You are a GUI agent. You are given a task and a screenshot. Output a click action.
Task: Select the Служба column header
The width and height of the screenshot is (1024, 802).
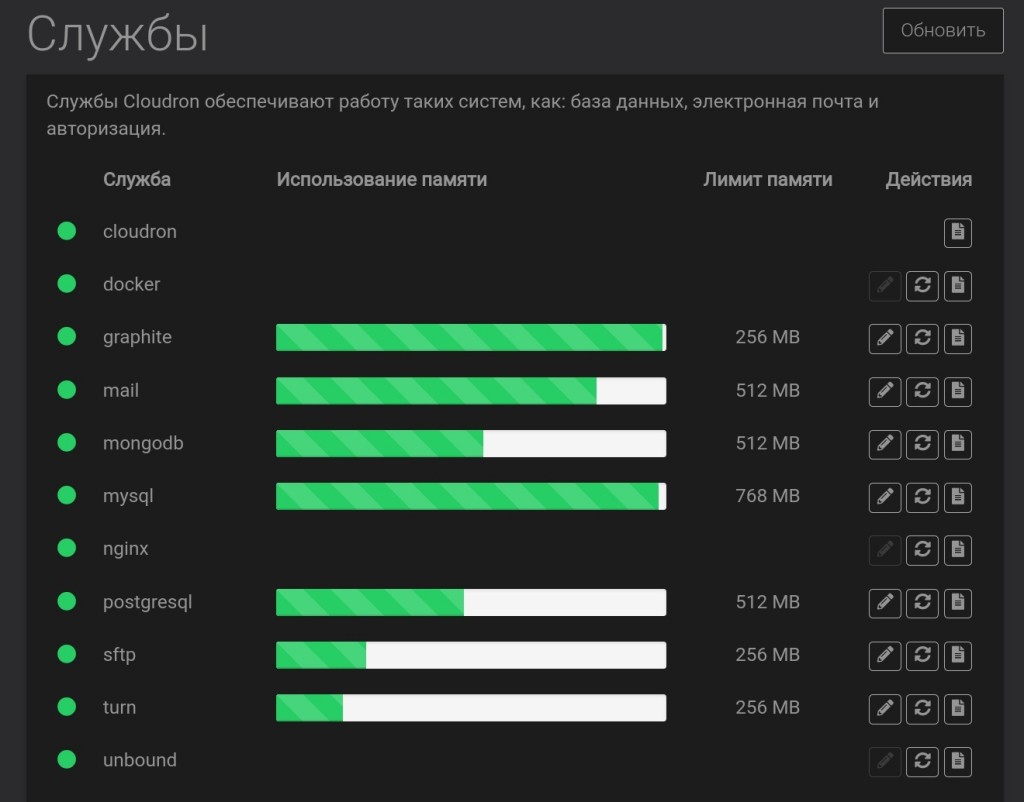136,180
